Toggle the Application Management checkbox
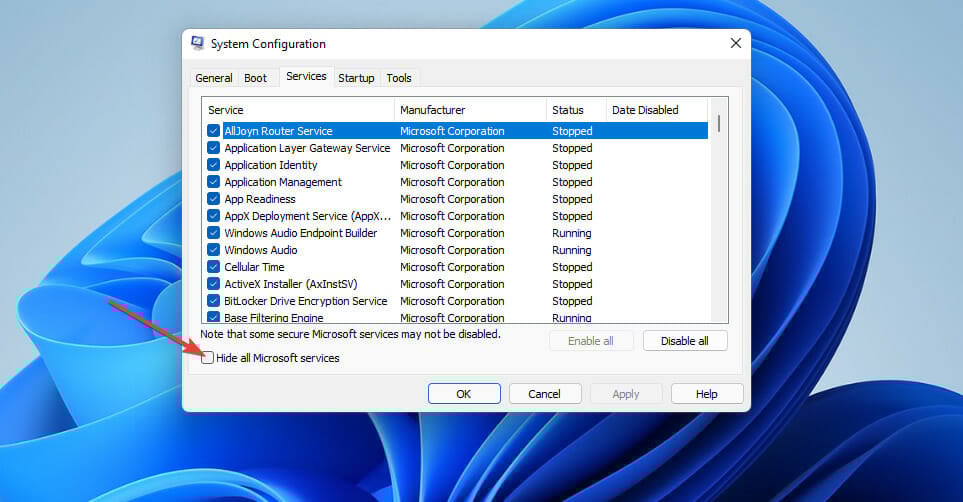This screenshot has height=502, width=963. [213, 182]
